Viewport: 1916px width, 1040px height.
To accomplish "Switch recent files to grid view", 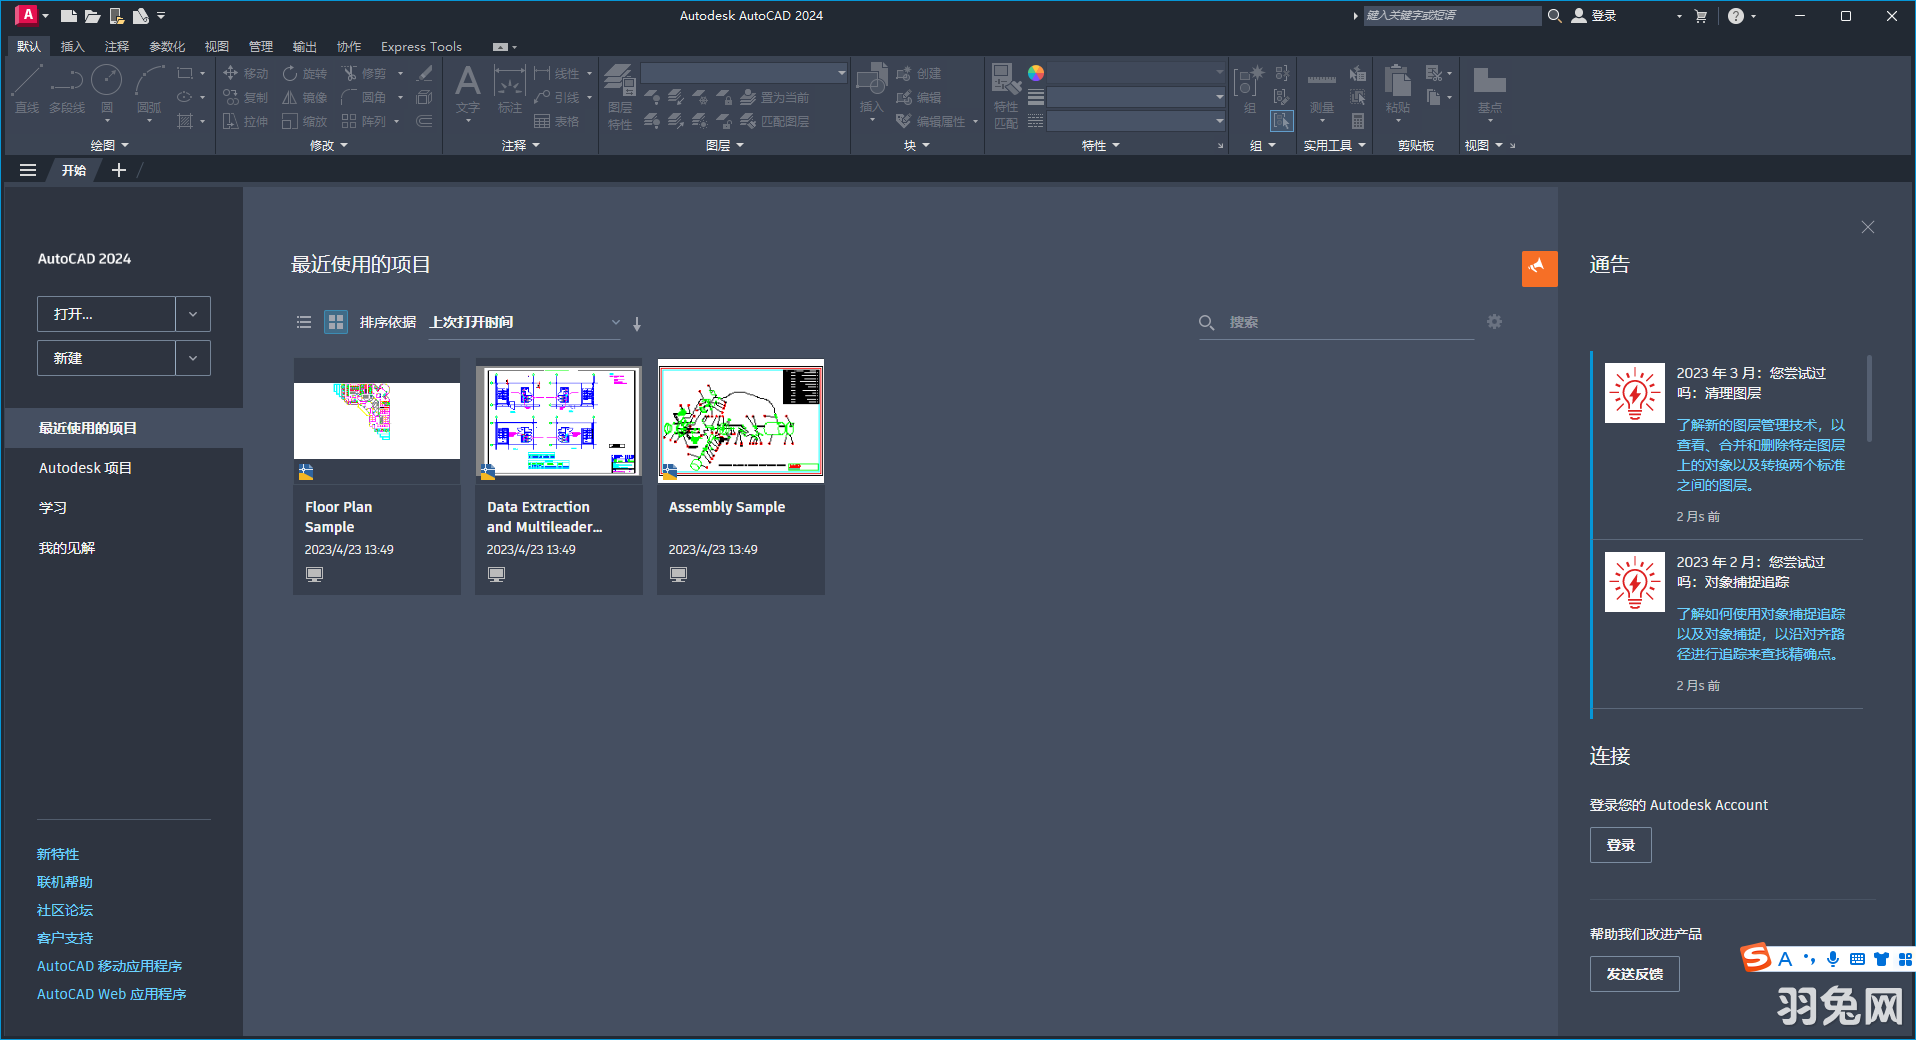I will click(336, 322).
